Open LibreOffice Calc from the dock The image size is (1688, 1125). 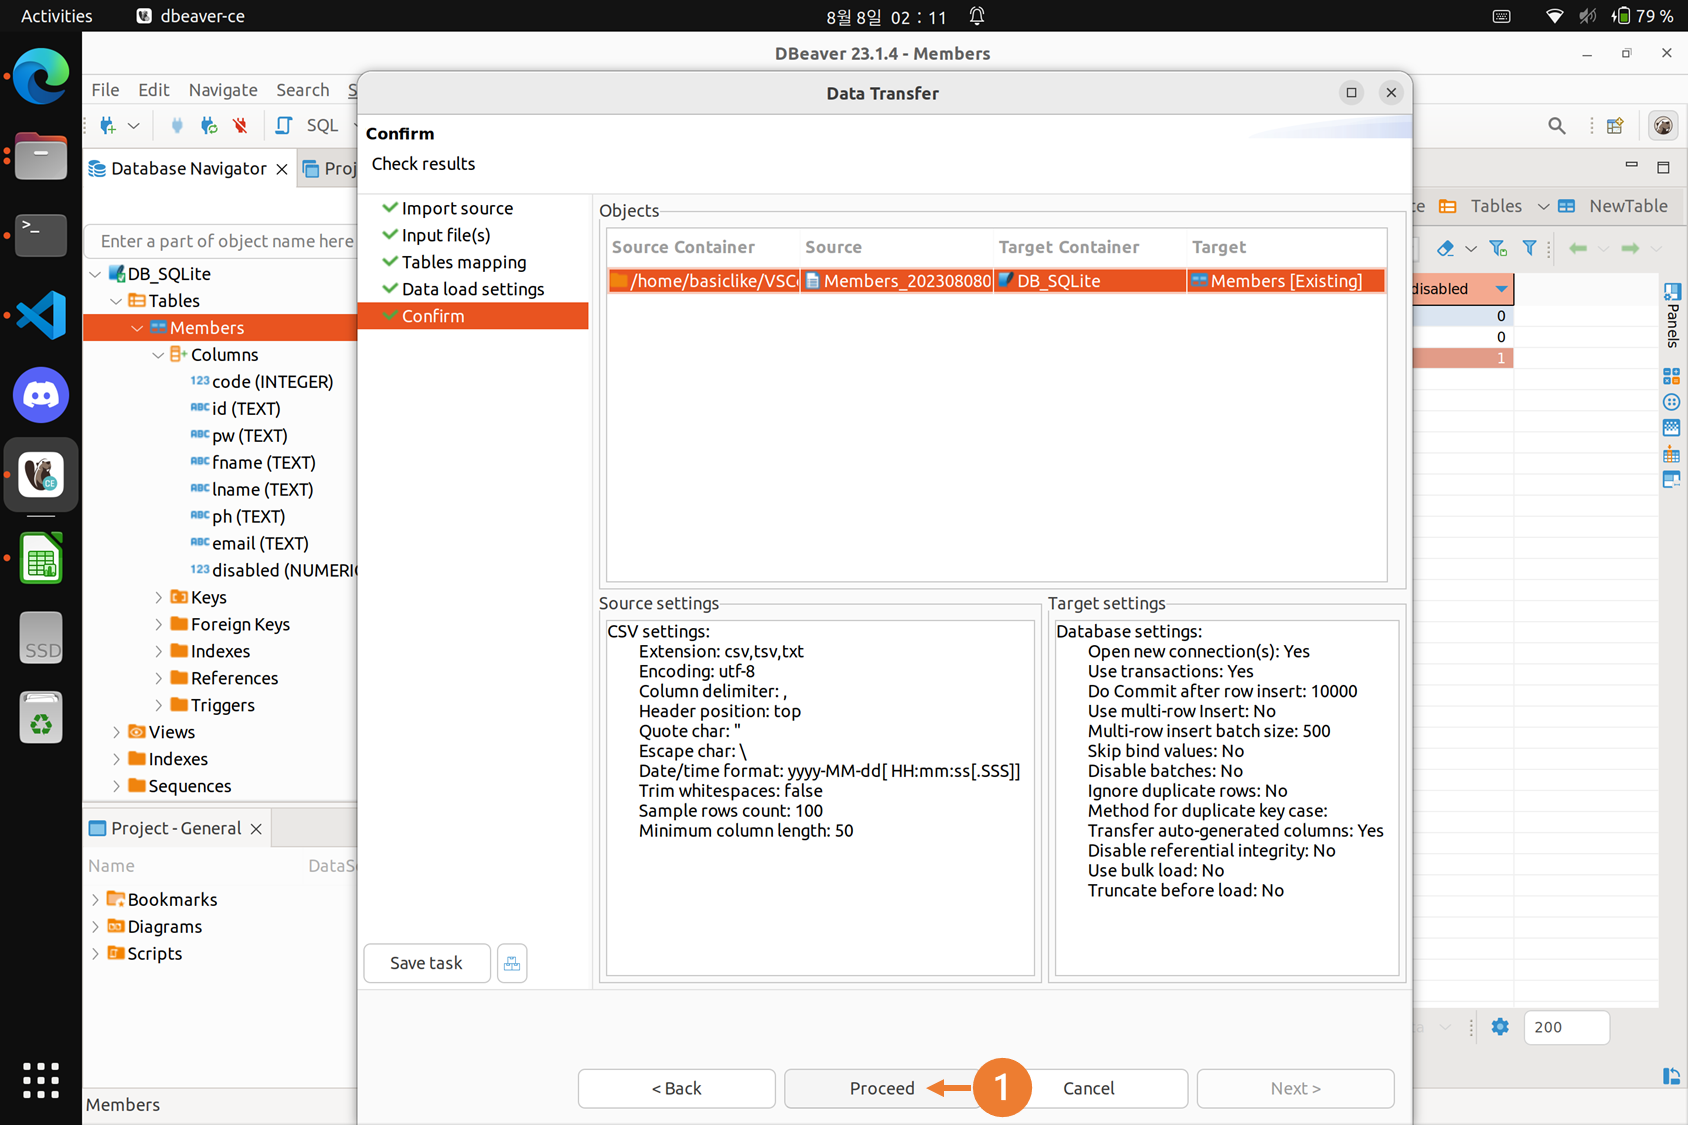[41, 557]
